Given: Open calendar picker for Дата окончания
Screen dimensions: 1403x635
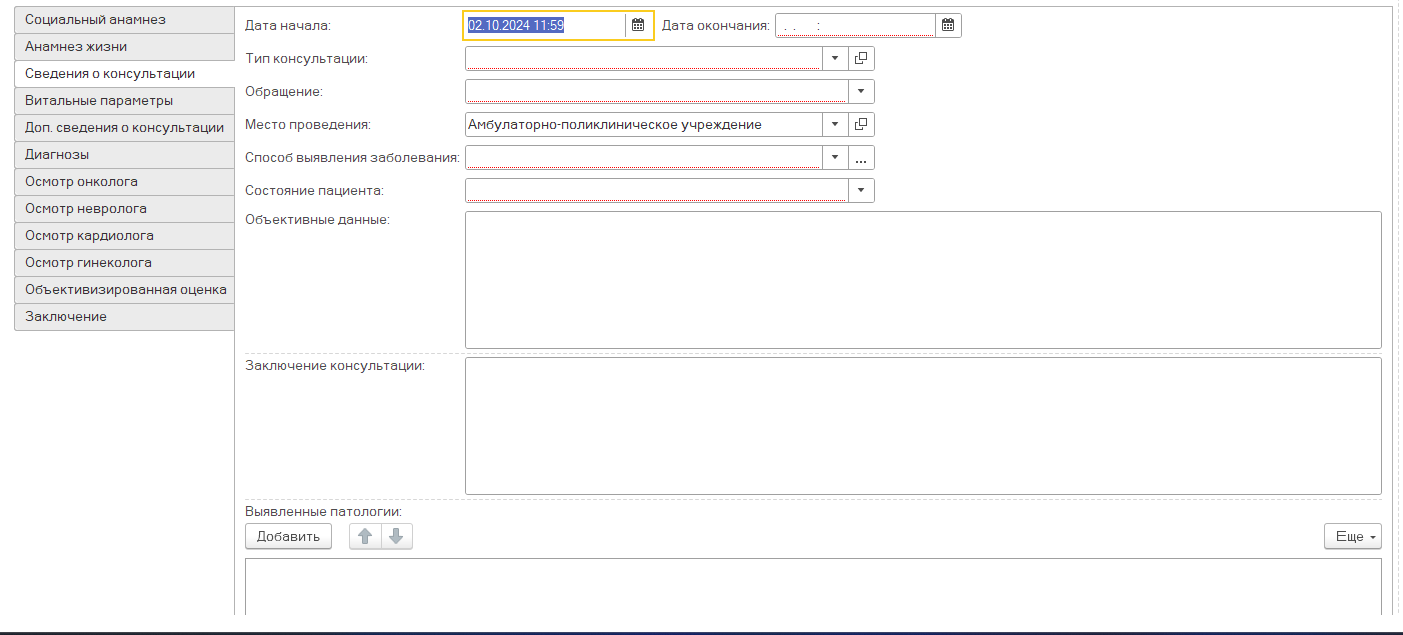Looking at the screenshot, I should [x=948, y=25].
